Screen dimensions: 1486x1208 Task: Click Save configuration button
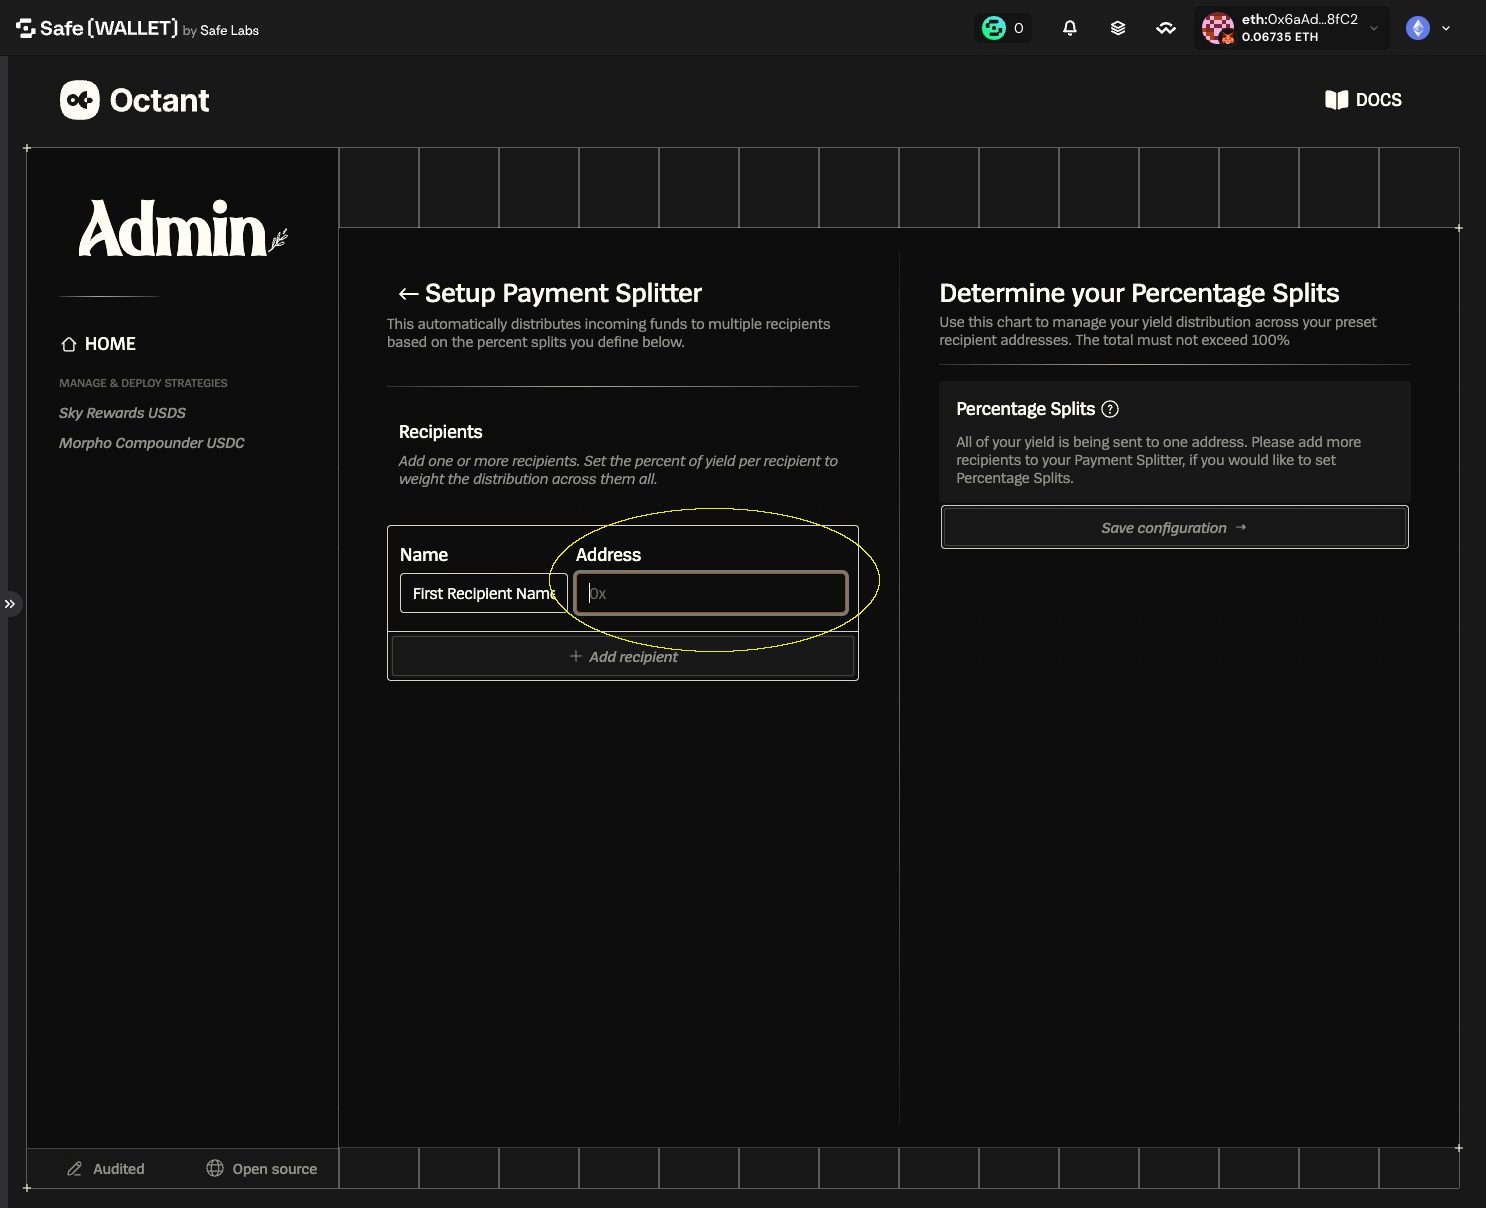1175,527
